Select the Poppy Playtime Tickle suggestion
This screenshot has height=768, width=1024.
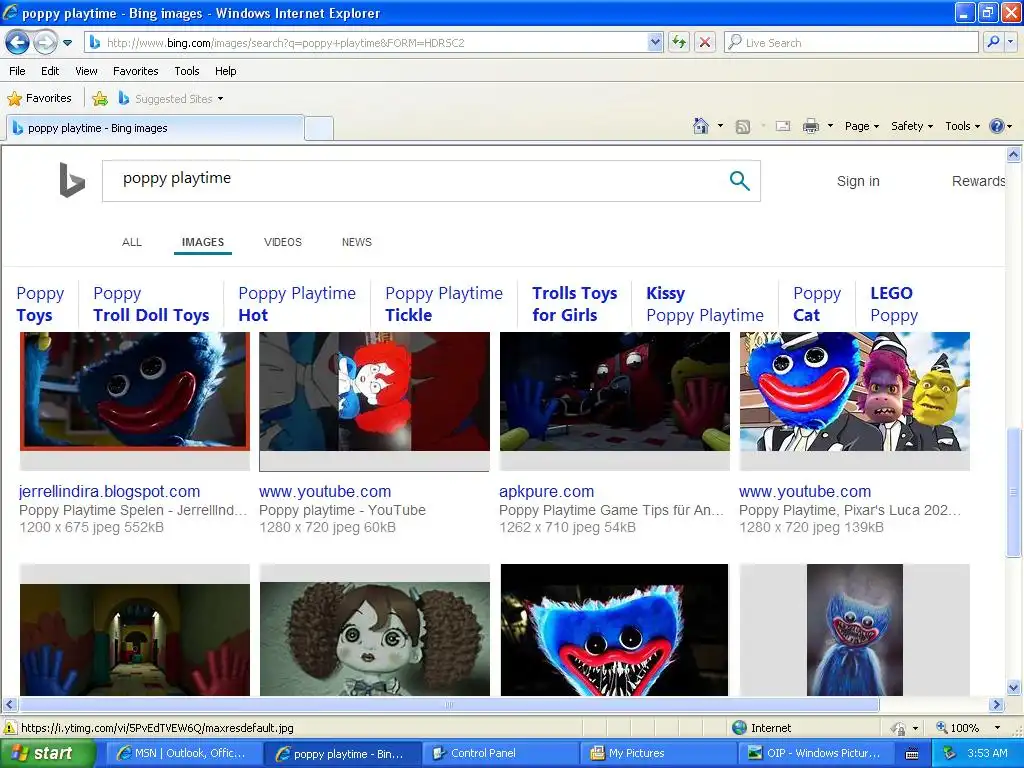click(x=443, y=304)
